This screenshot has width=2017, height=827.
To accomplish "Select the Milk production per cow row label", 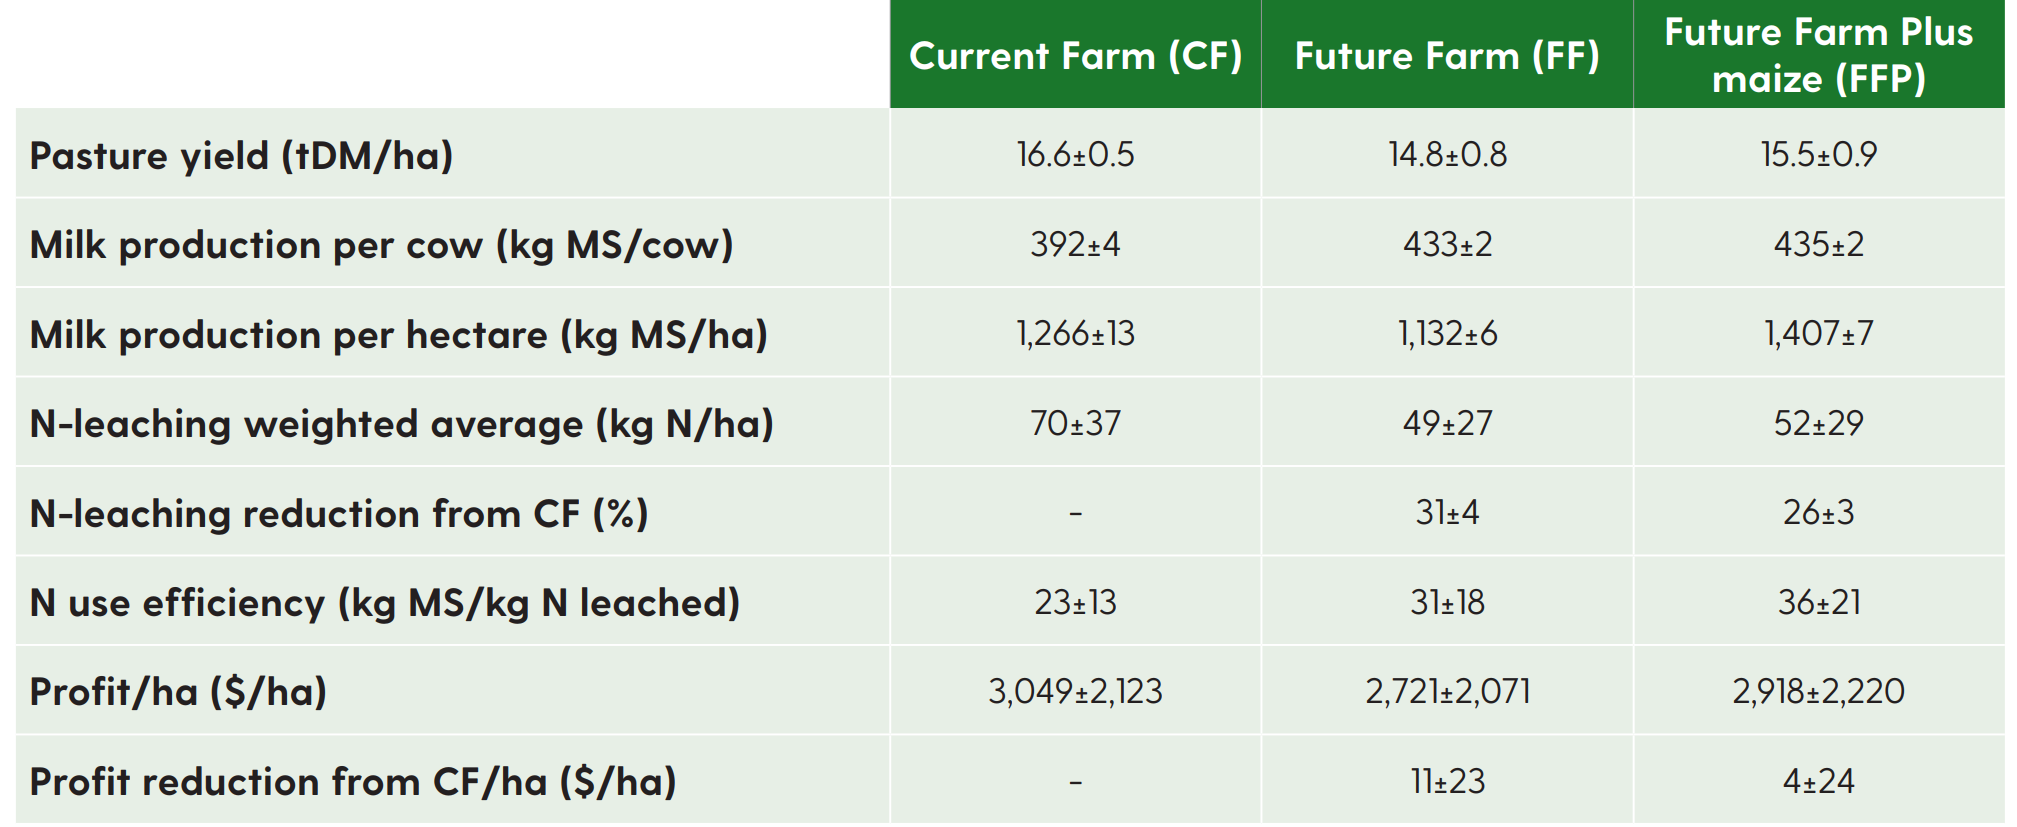I will coord(382,245).
